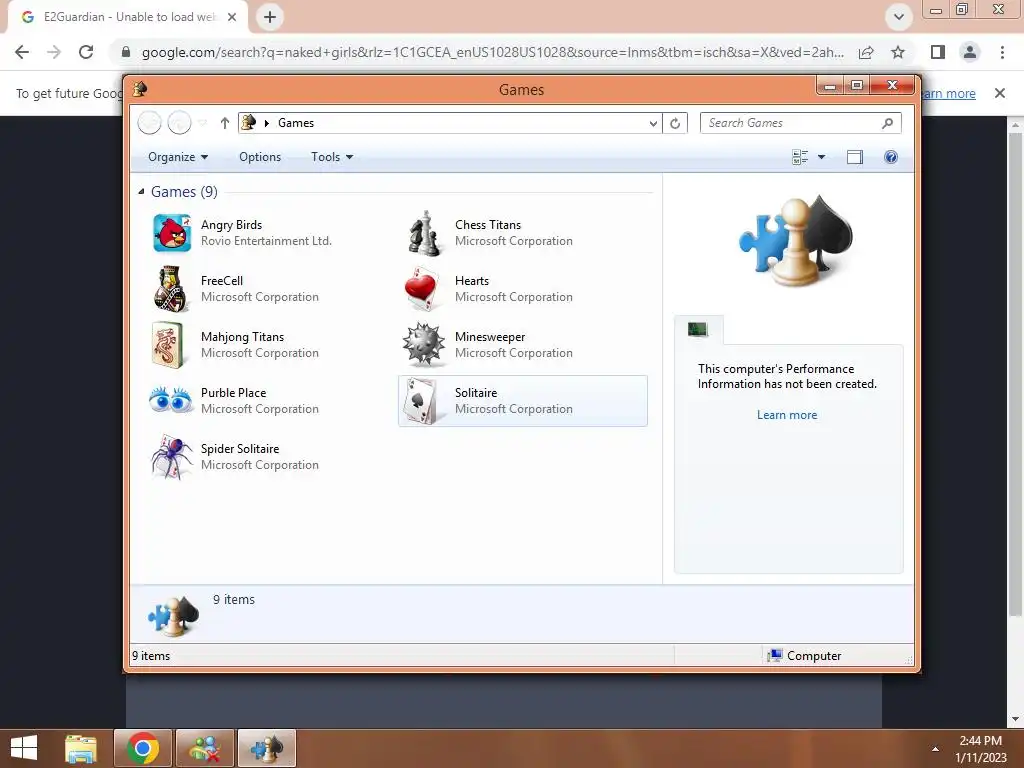Click the Games Explorer help icon
The width and height of the screenshot is (1024, 768).
[890, 157]
